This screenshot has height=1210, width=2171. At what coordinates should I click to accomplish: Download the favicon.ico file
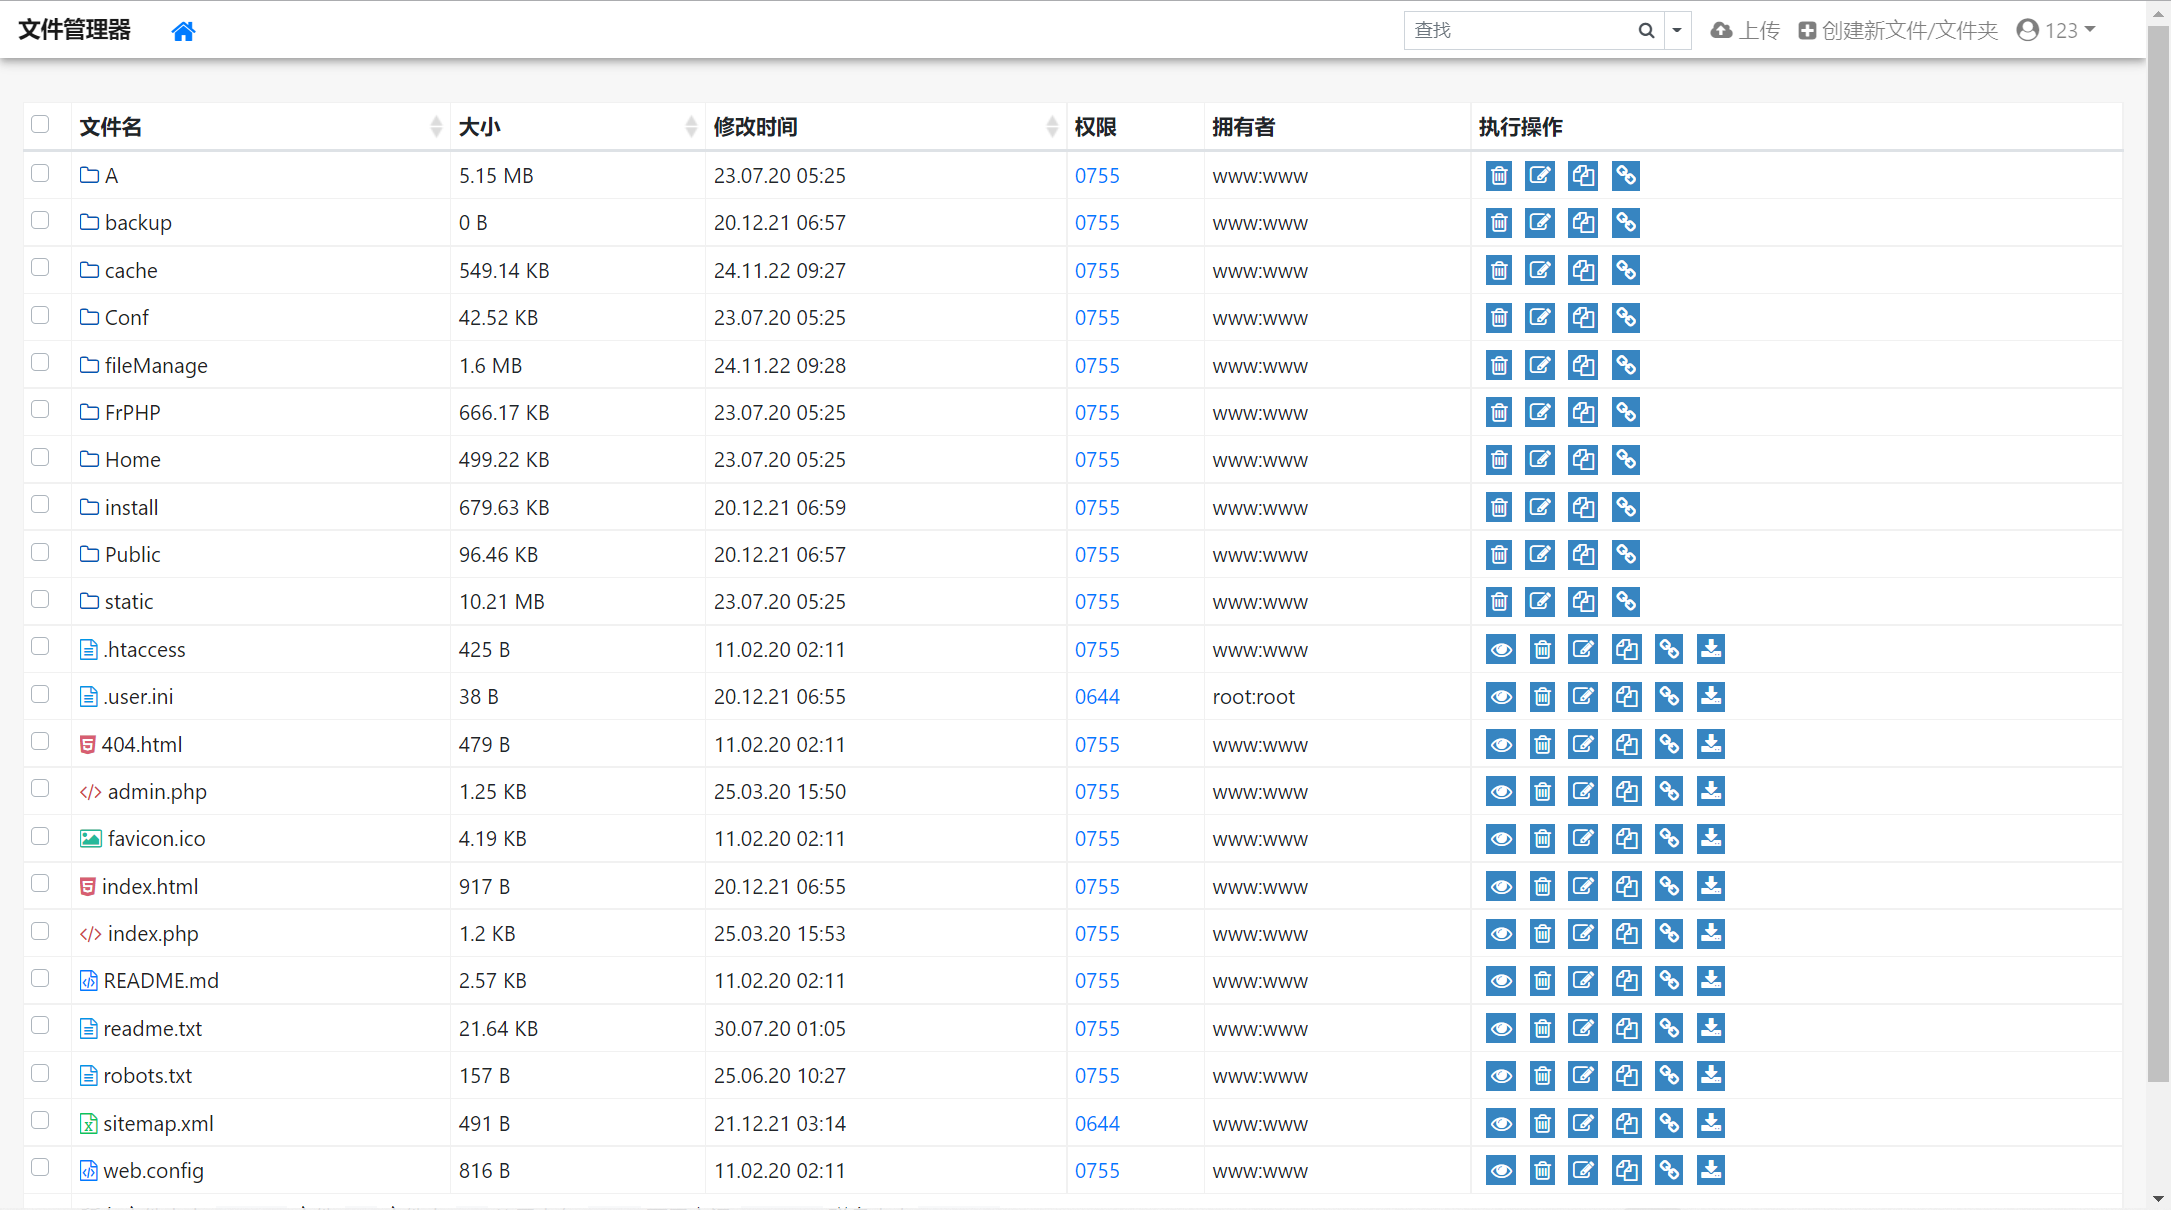[1711, 839]
